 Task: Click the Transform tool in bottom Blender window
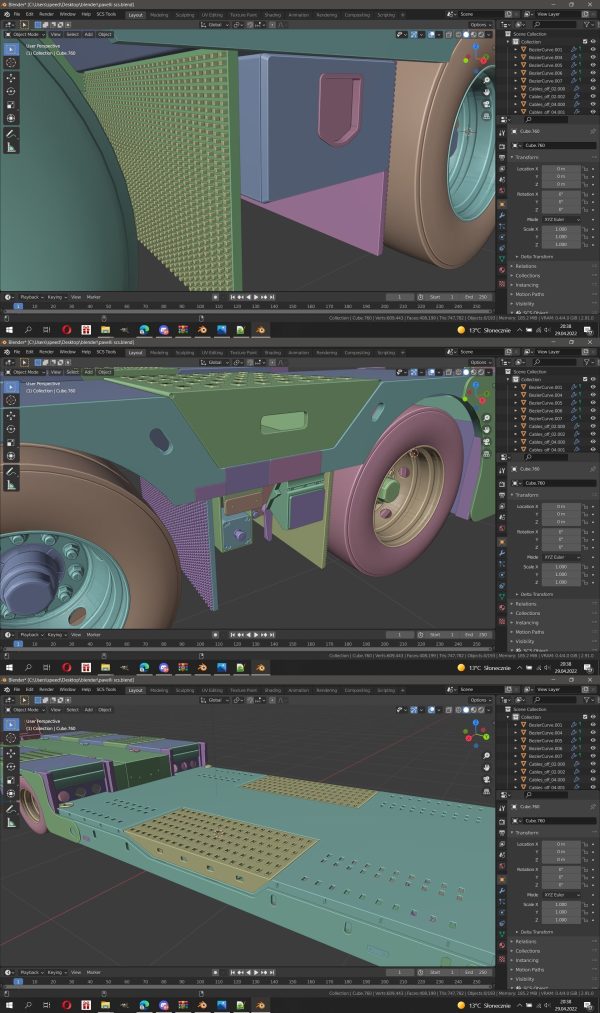click(x=11, y=794)
